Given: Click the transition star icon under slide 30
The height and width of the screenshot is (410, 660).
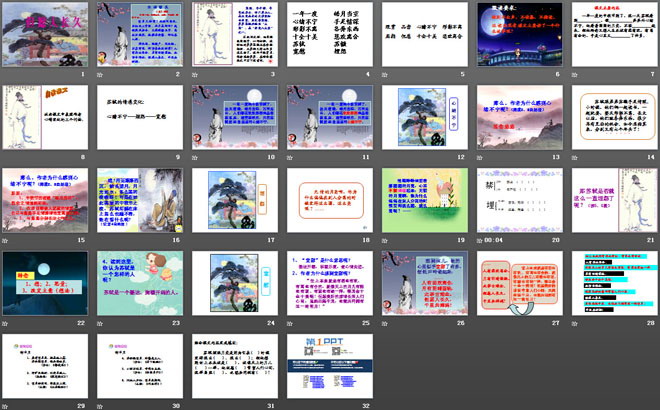Looking at the screenshot, I should [x=100, y=406].
